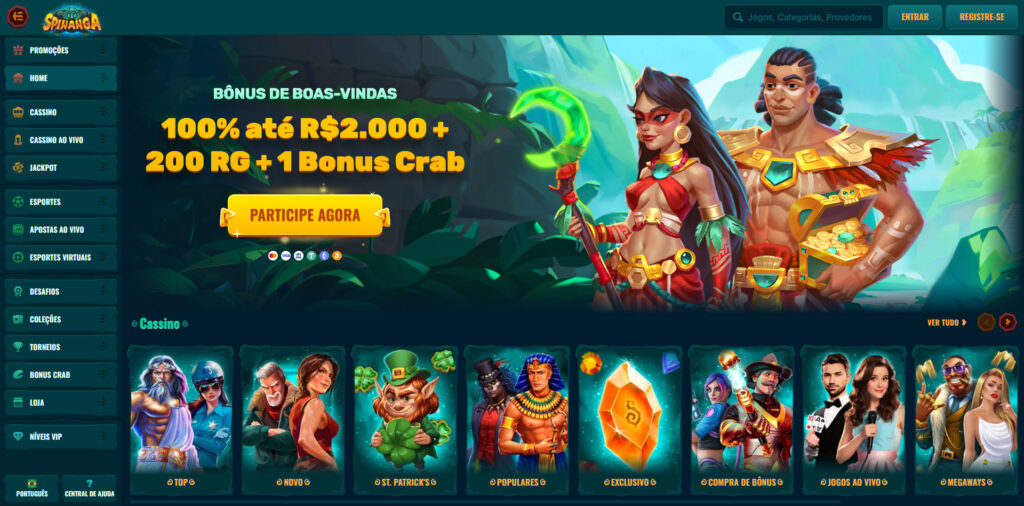This screenshot has height=506, width=1024.
Task: Select the Jackpot sidebar icon
Action: tap(18, 168)
